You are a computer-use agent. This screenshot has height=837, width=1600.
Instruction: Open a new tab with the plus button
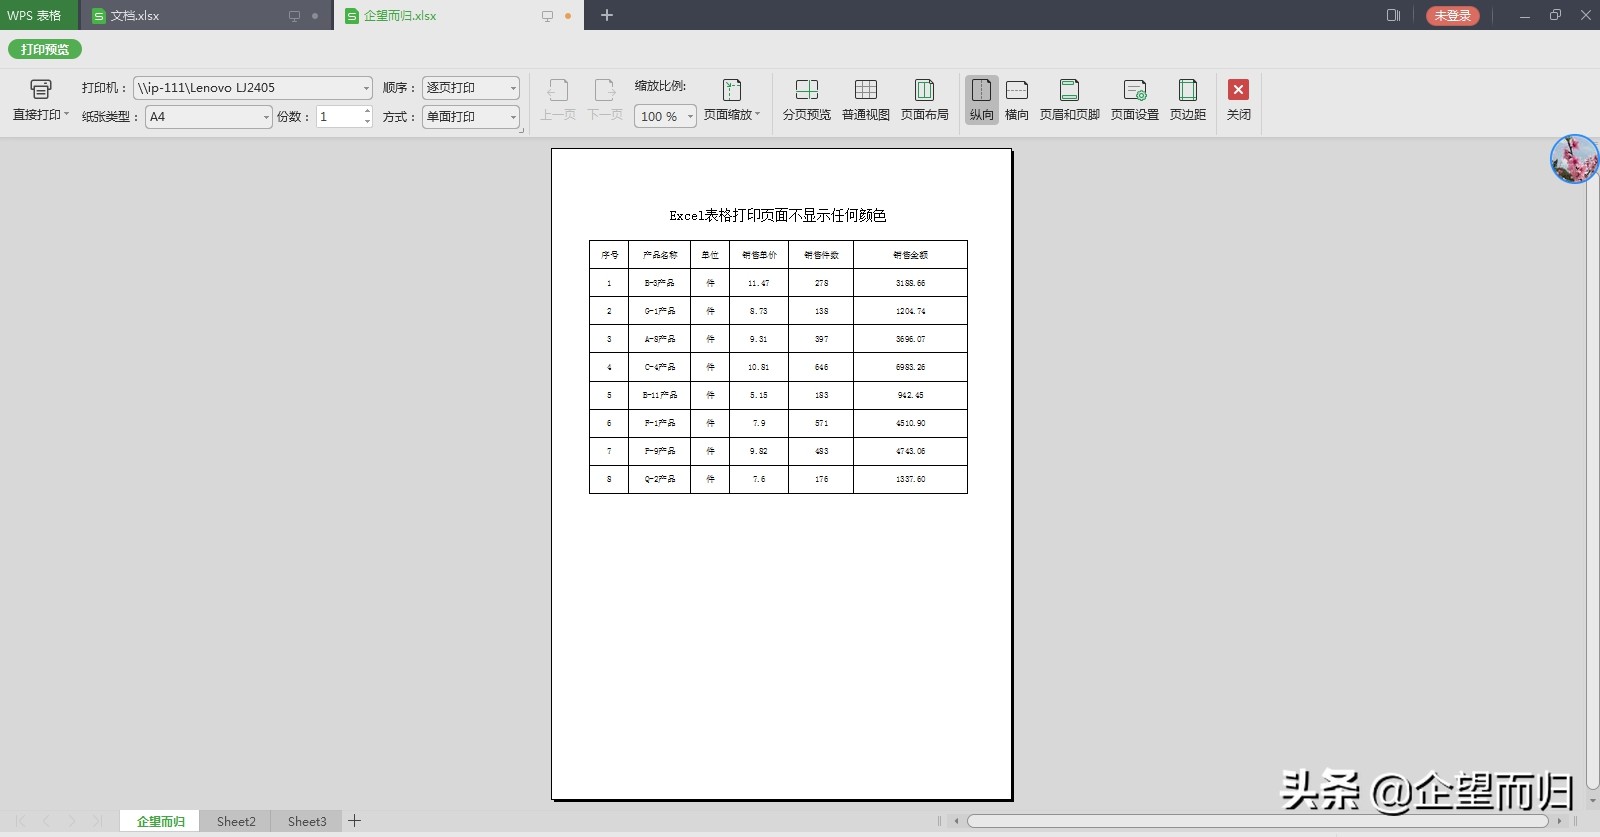(607, 15)
